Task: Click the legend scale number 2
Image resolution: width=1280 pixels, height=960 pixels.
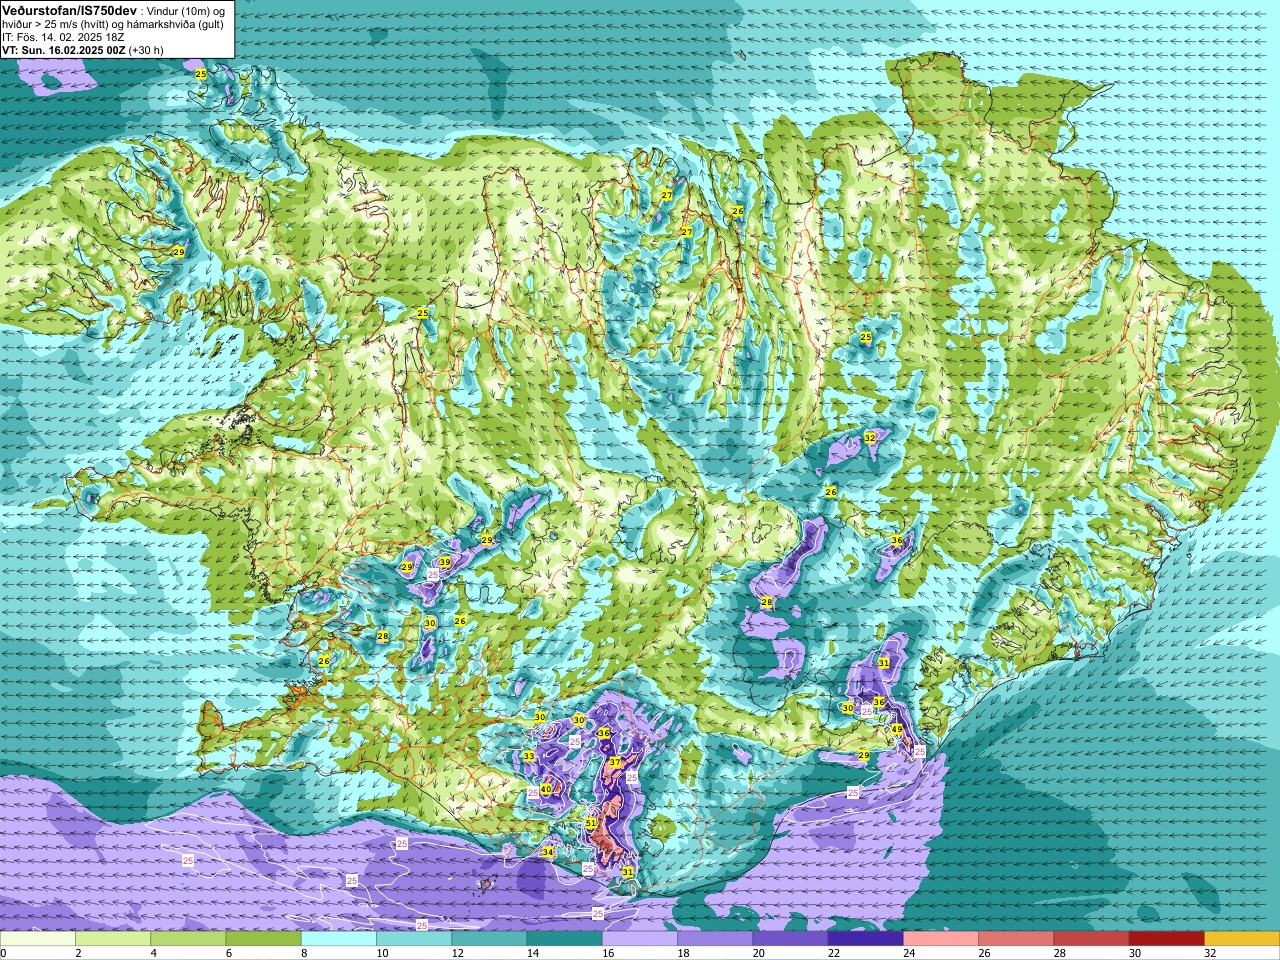Action: pos(76,953)
